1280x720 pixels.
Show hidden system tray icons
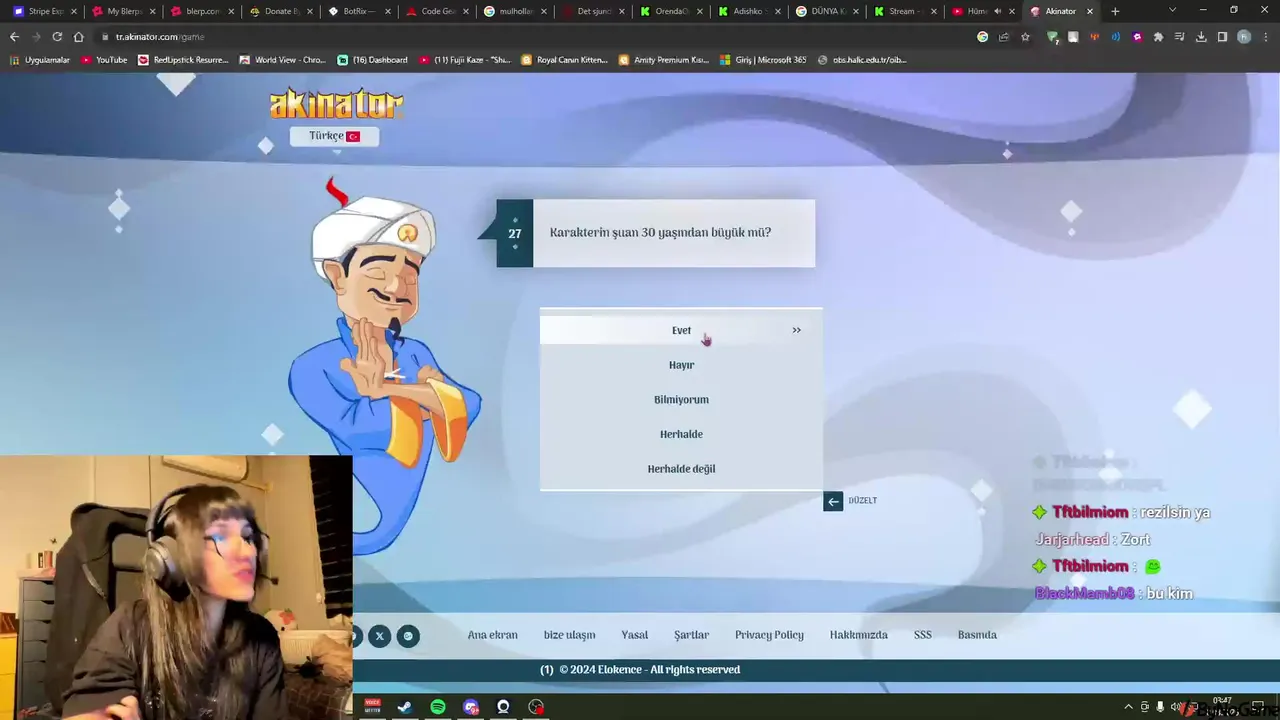[x=1129, y=707]
